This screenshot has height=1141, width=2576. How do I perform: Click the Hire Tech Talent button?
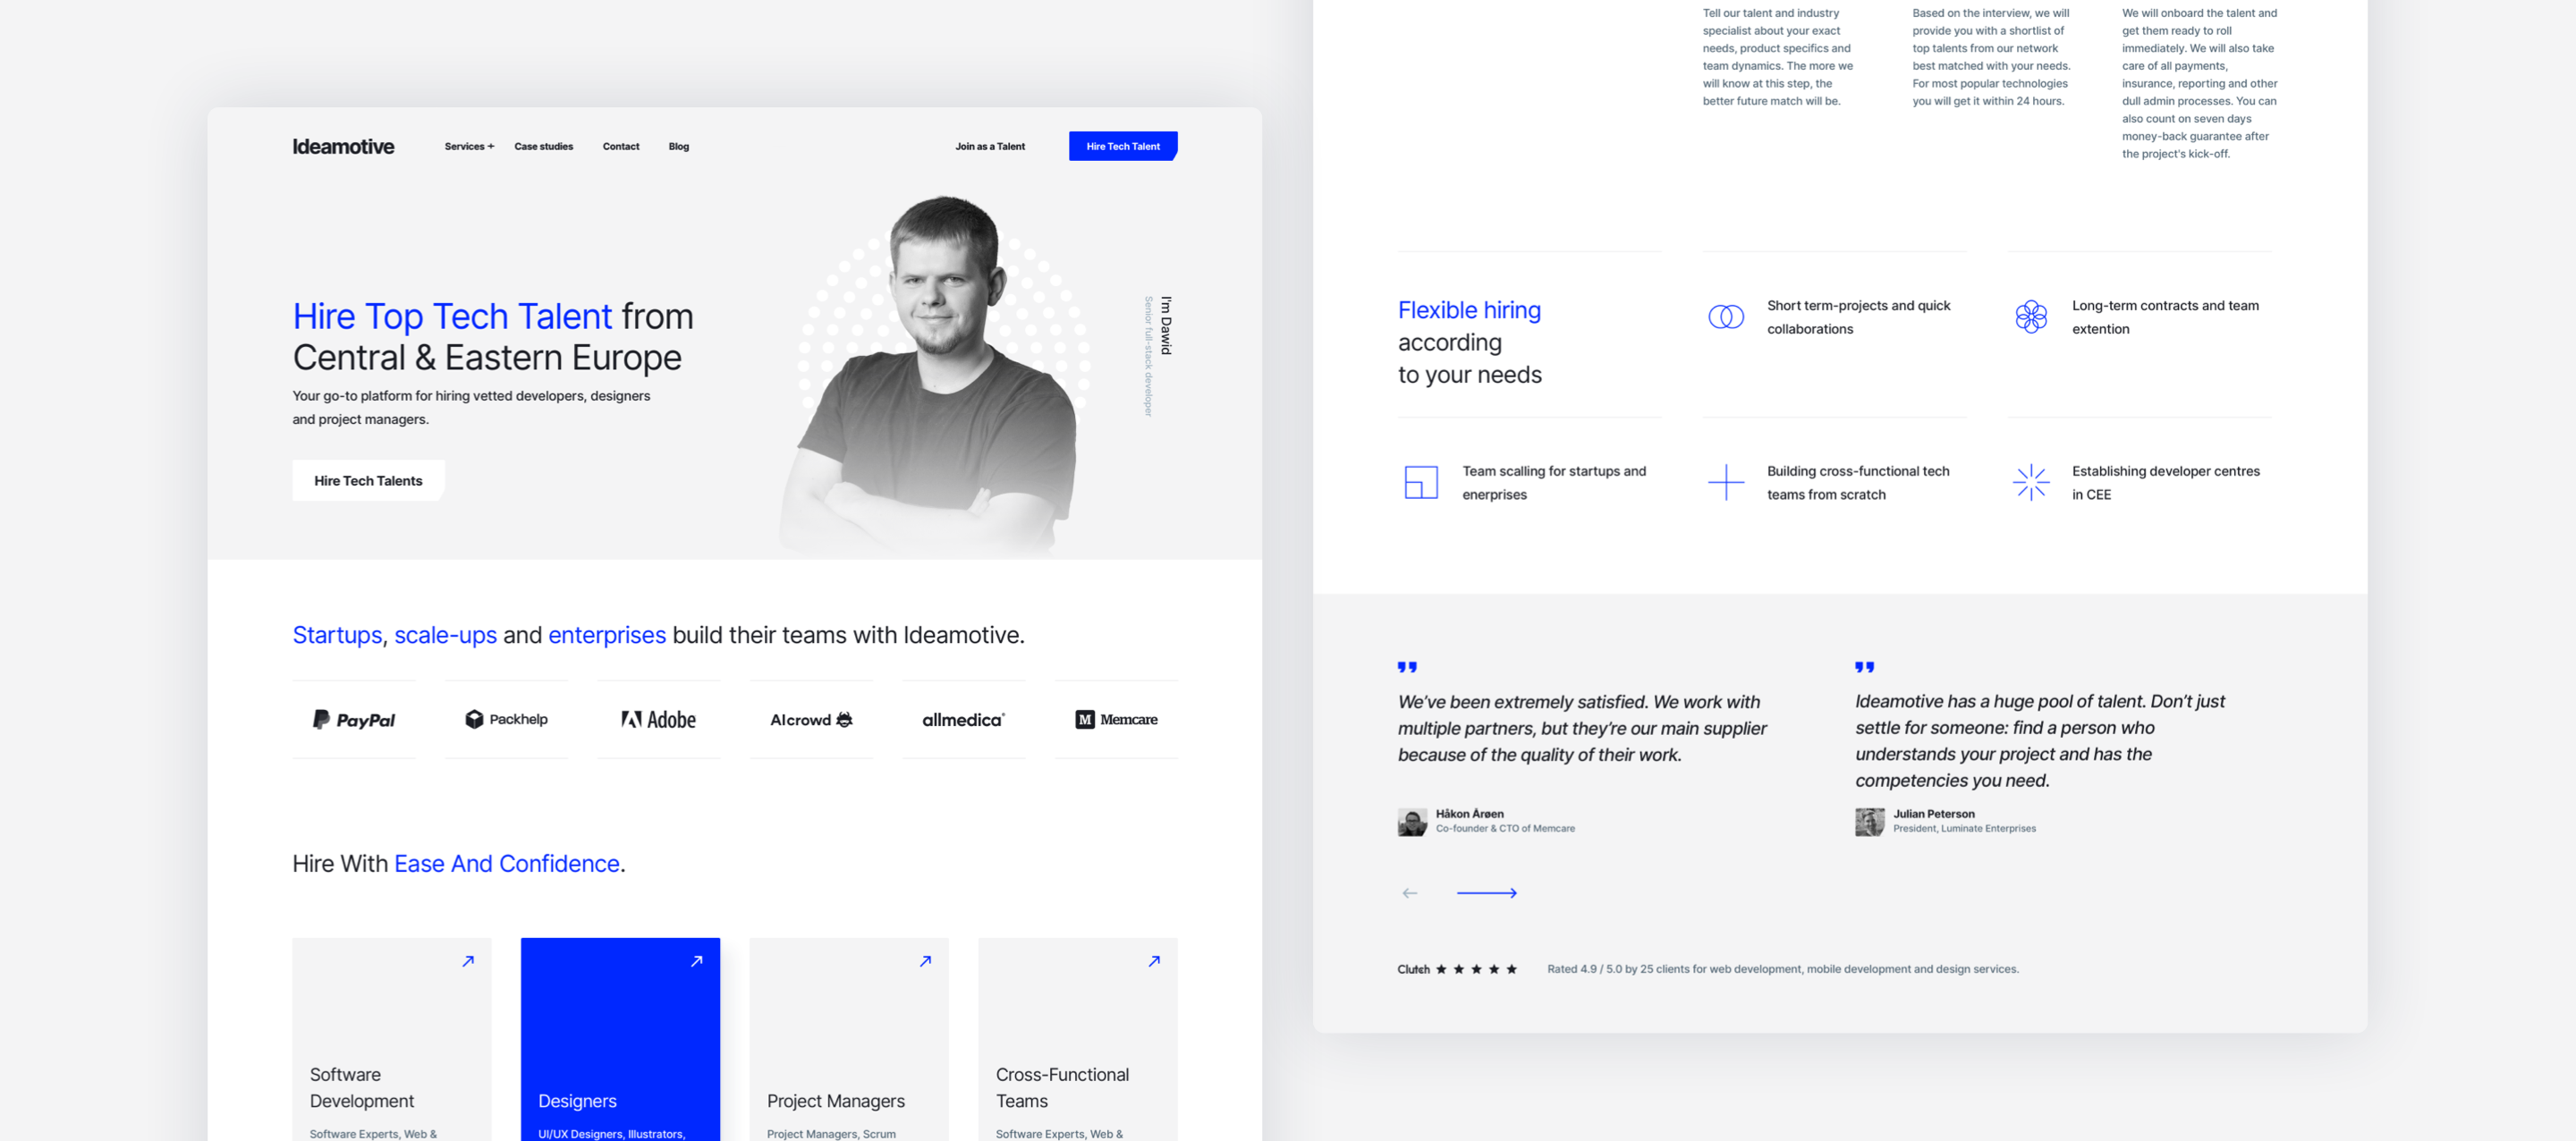coord(1123,146)
